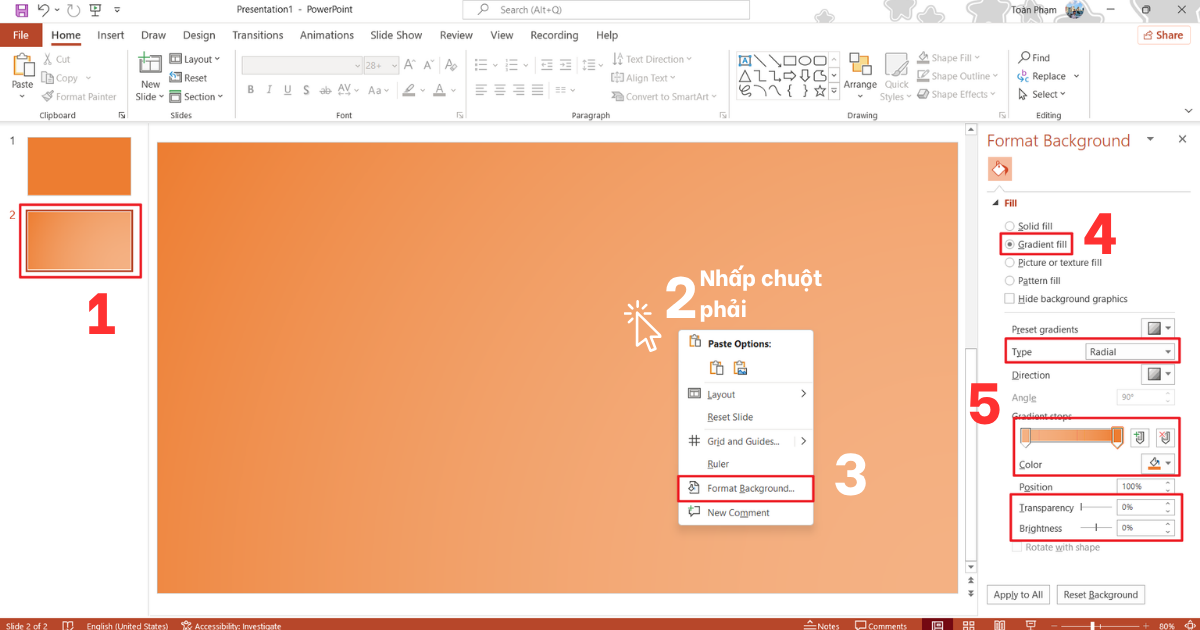The width and height of the screenshot is (1200, 630).
Task: Close the Format Background pane
Action: pos(1182,139)
